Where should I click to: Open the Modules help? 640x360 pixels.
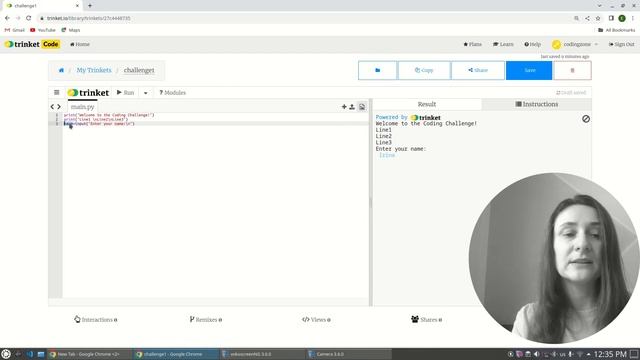pyautogui.click(x=172, y=93)
